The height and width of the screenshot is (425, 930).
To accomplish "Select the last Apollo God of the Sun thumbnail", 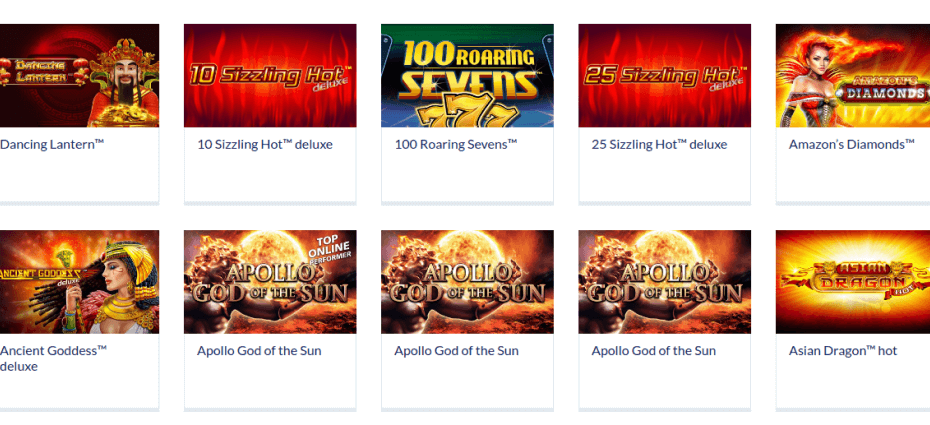I will point(664,282).
